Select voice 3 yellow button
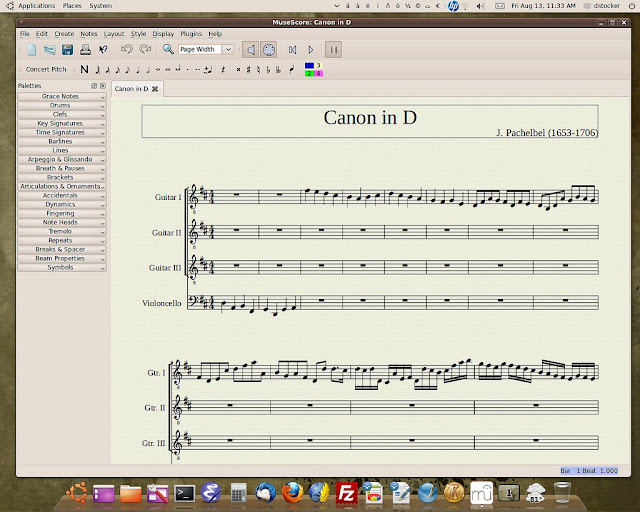This screenshot has height=512, width=640. [318, 65]
